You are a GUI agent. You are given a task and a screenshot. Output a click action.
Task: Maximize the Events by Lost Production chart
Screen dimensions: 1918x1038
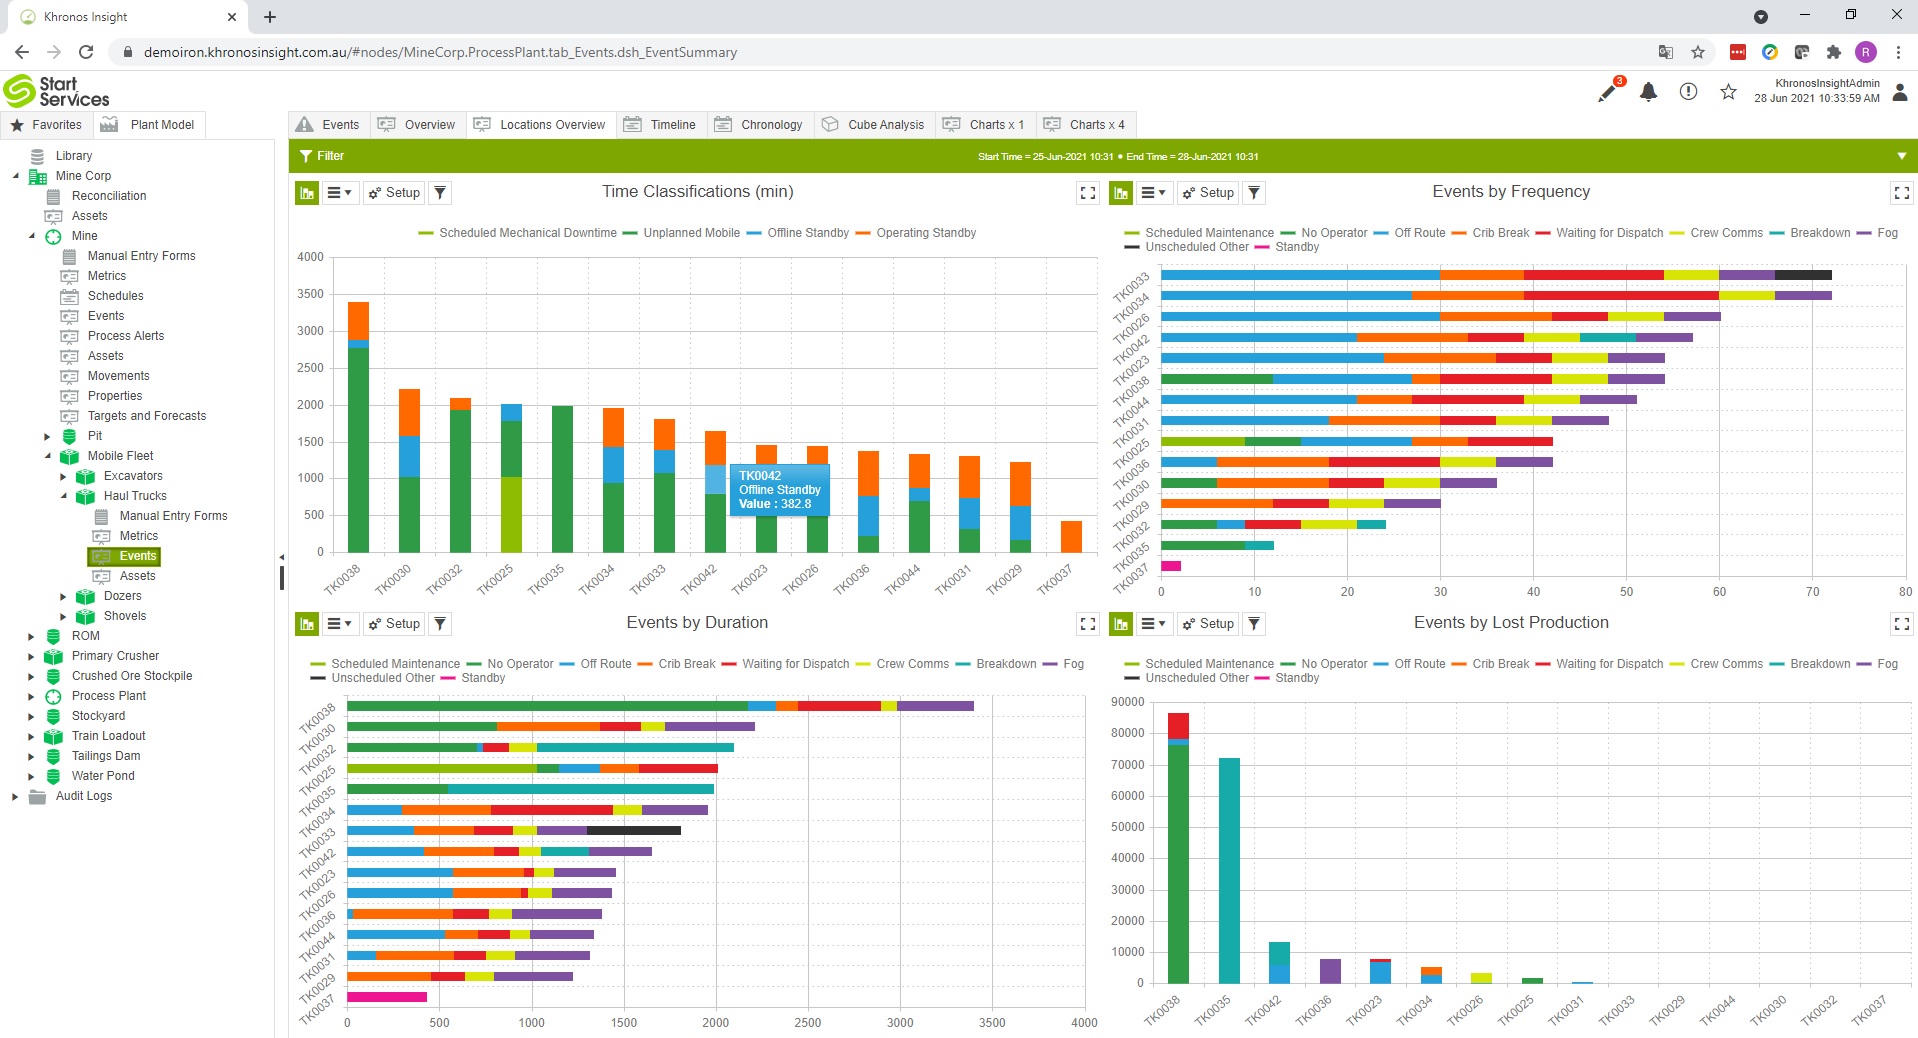click(1902, 624)
